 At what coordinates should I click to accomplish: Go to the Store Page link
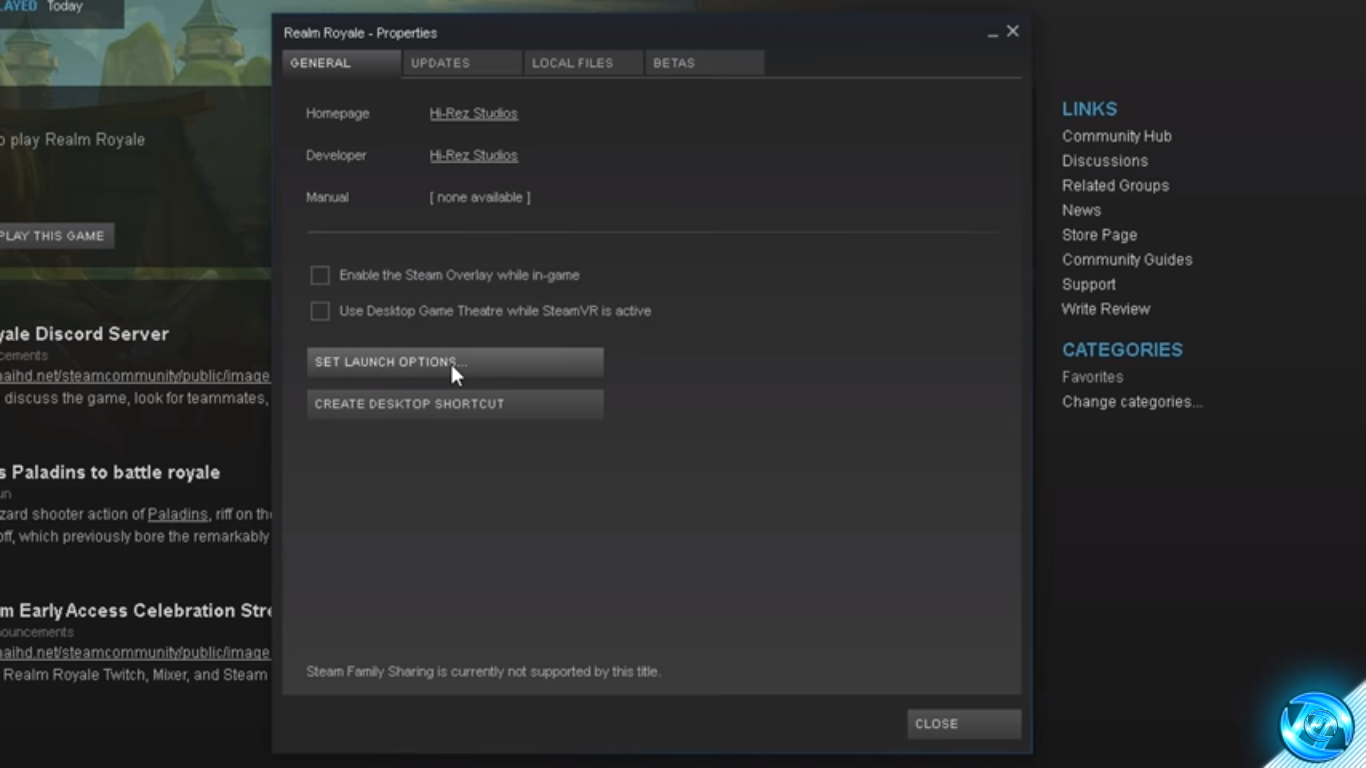(x=1099, y=235)
